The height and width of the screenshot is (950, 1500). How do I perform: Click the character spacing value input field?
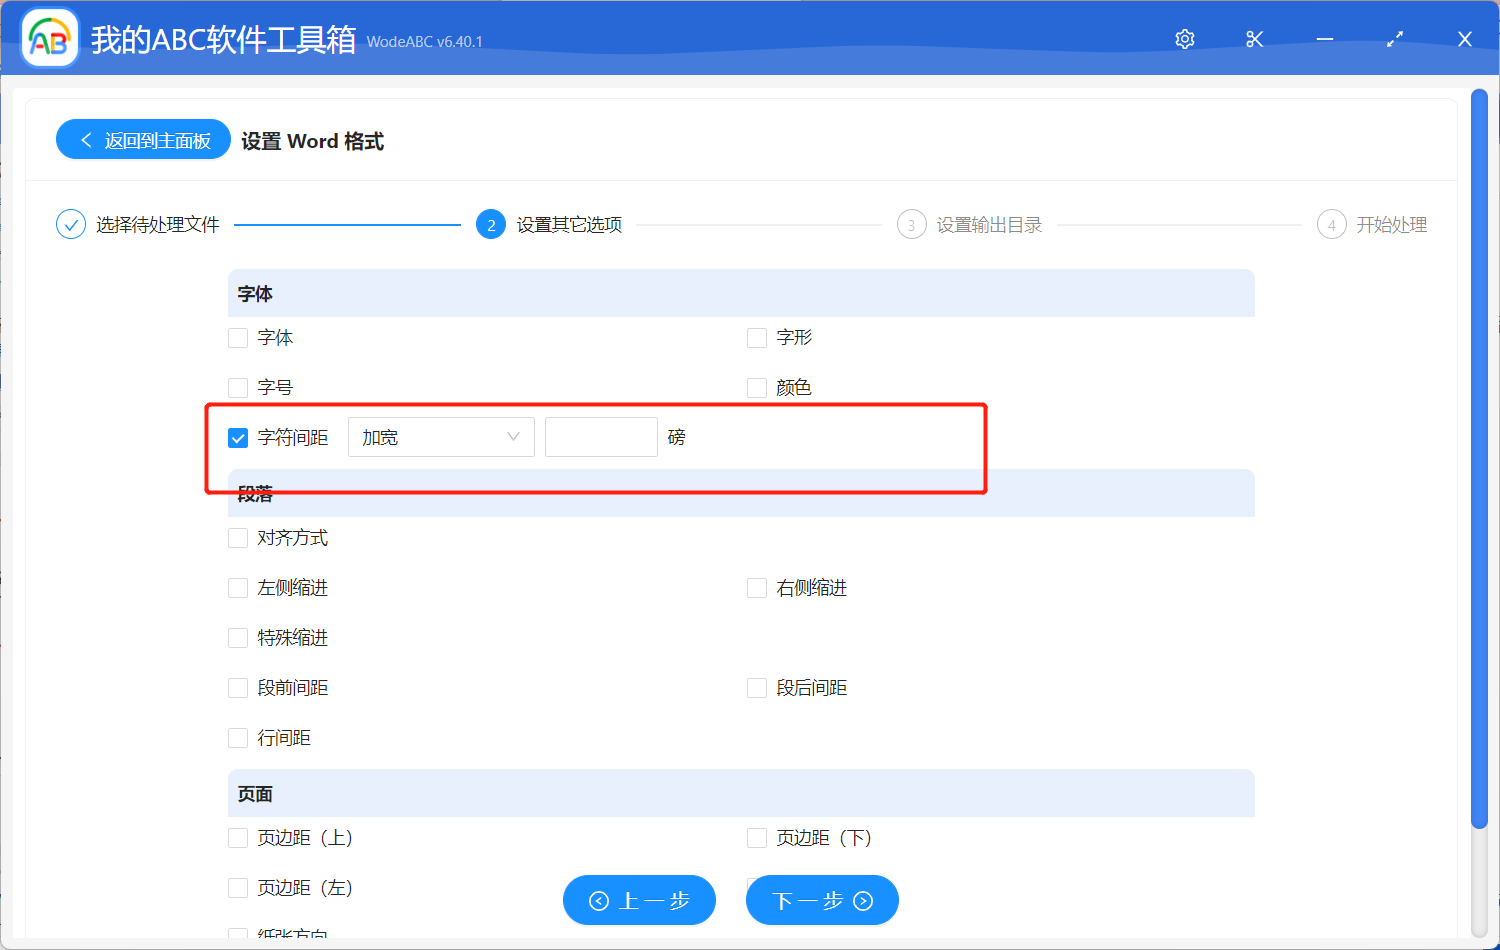601,437
